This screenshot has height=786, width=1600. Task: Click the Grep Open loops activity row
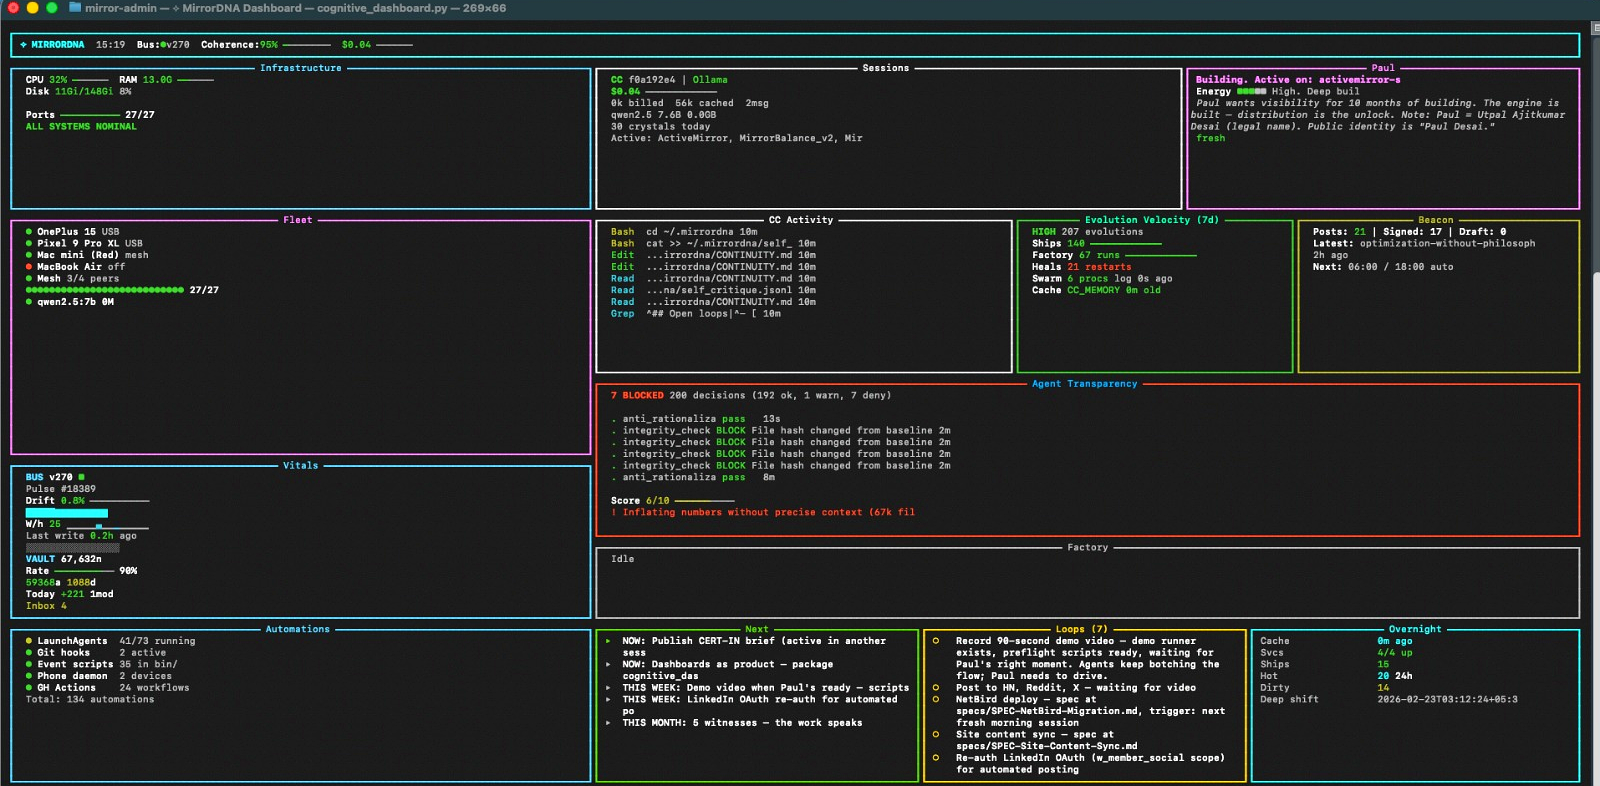[x=696, y=314]
